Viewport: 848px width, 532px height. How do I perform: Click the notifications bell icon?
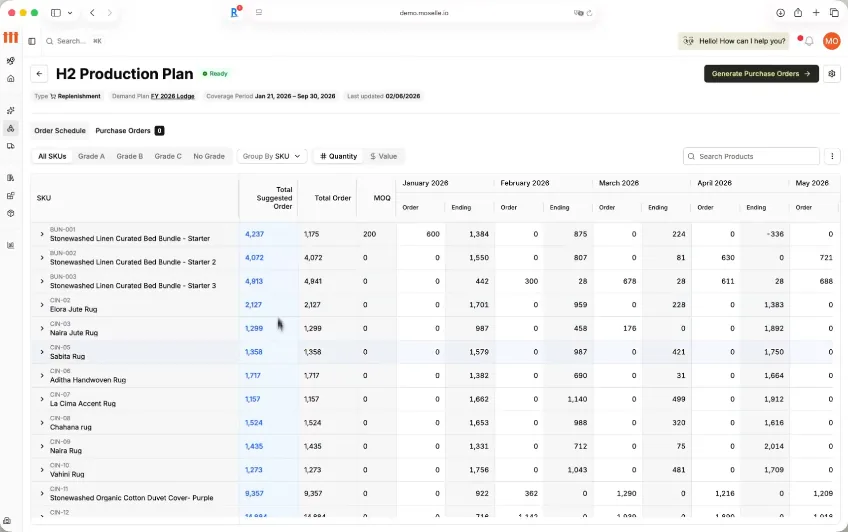click(x=809, y=41)
